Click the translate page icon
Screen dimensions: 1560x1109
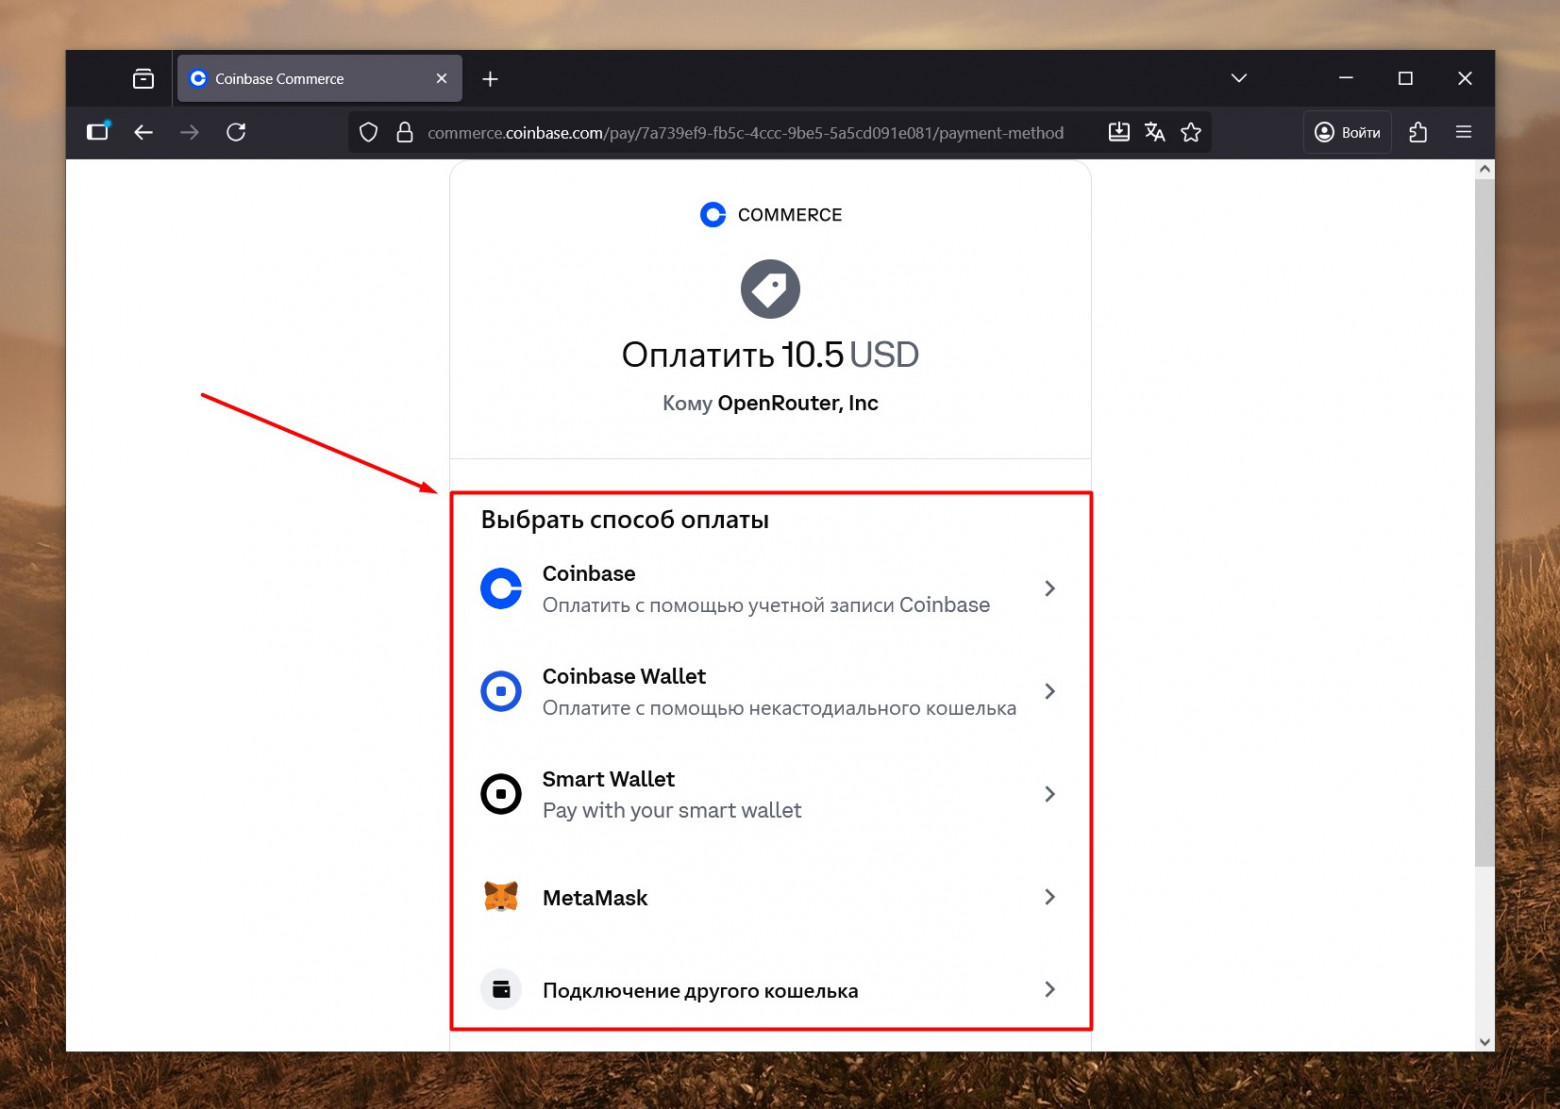point(1155,131)
